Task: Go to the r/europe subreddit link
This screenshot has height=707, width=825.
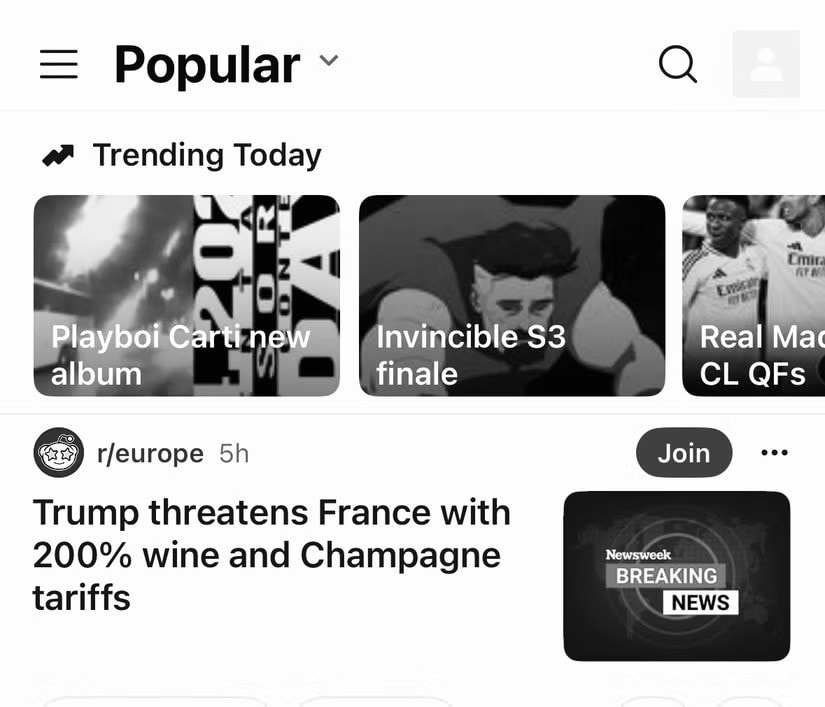Action: coord(150,454)
